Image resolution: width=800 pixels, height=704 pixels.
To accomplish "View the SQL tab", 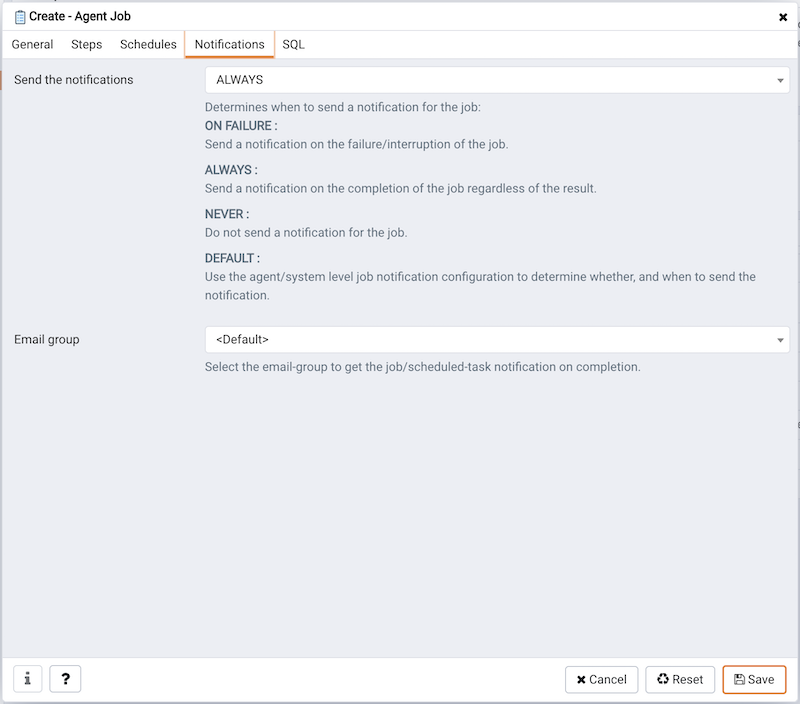I will [x=293, y=44].
